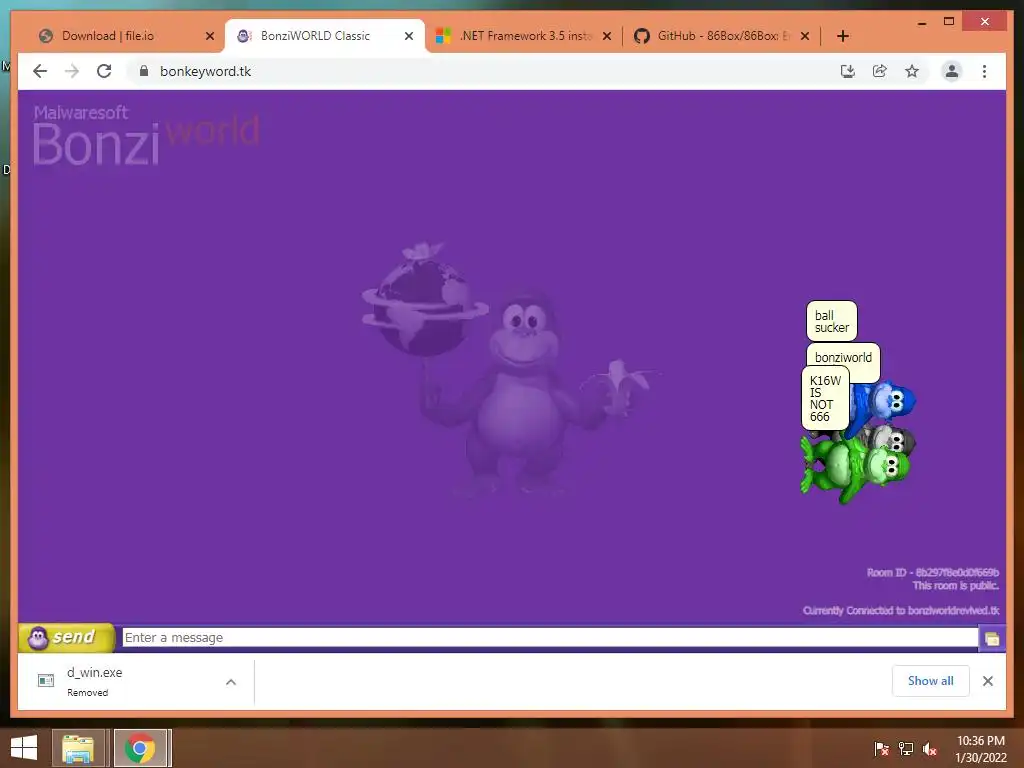Click the 'ball sucker' speech bubble
This screenshot has height=768, width=1024.
coord(831,321)
